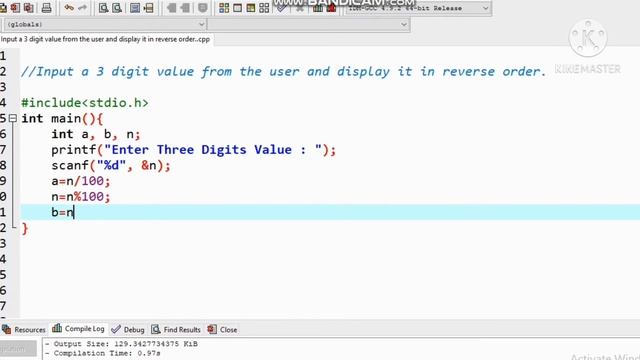Image resolution: width=640 pixels, height=360 pixels.
Task: Open the Profile Analysis chart icon
Action: (x=318, y=8)
